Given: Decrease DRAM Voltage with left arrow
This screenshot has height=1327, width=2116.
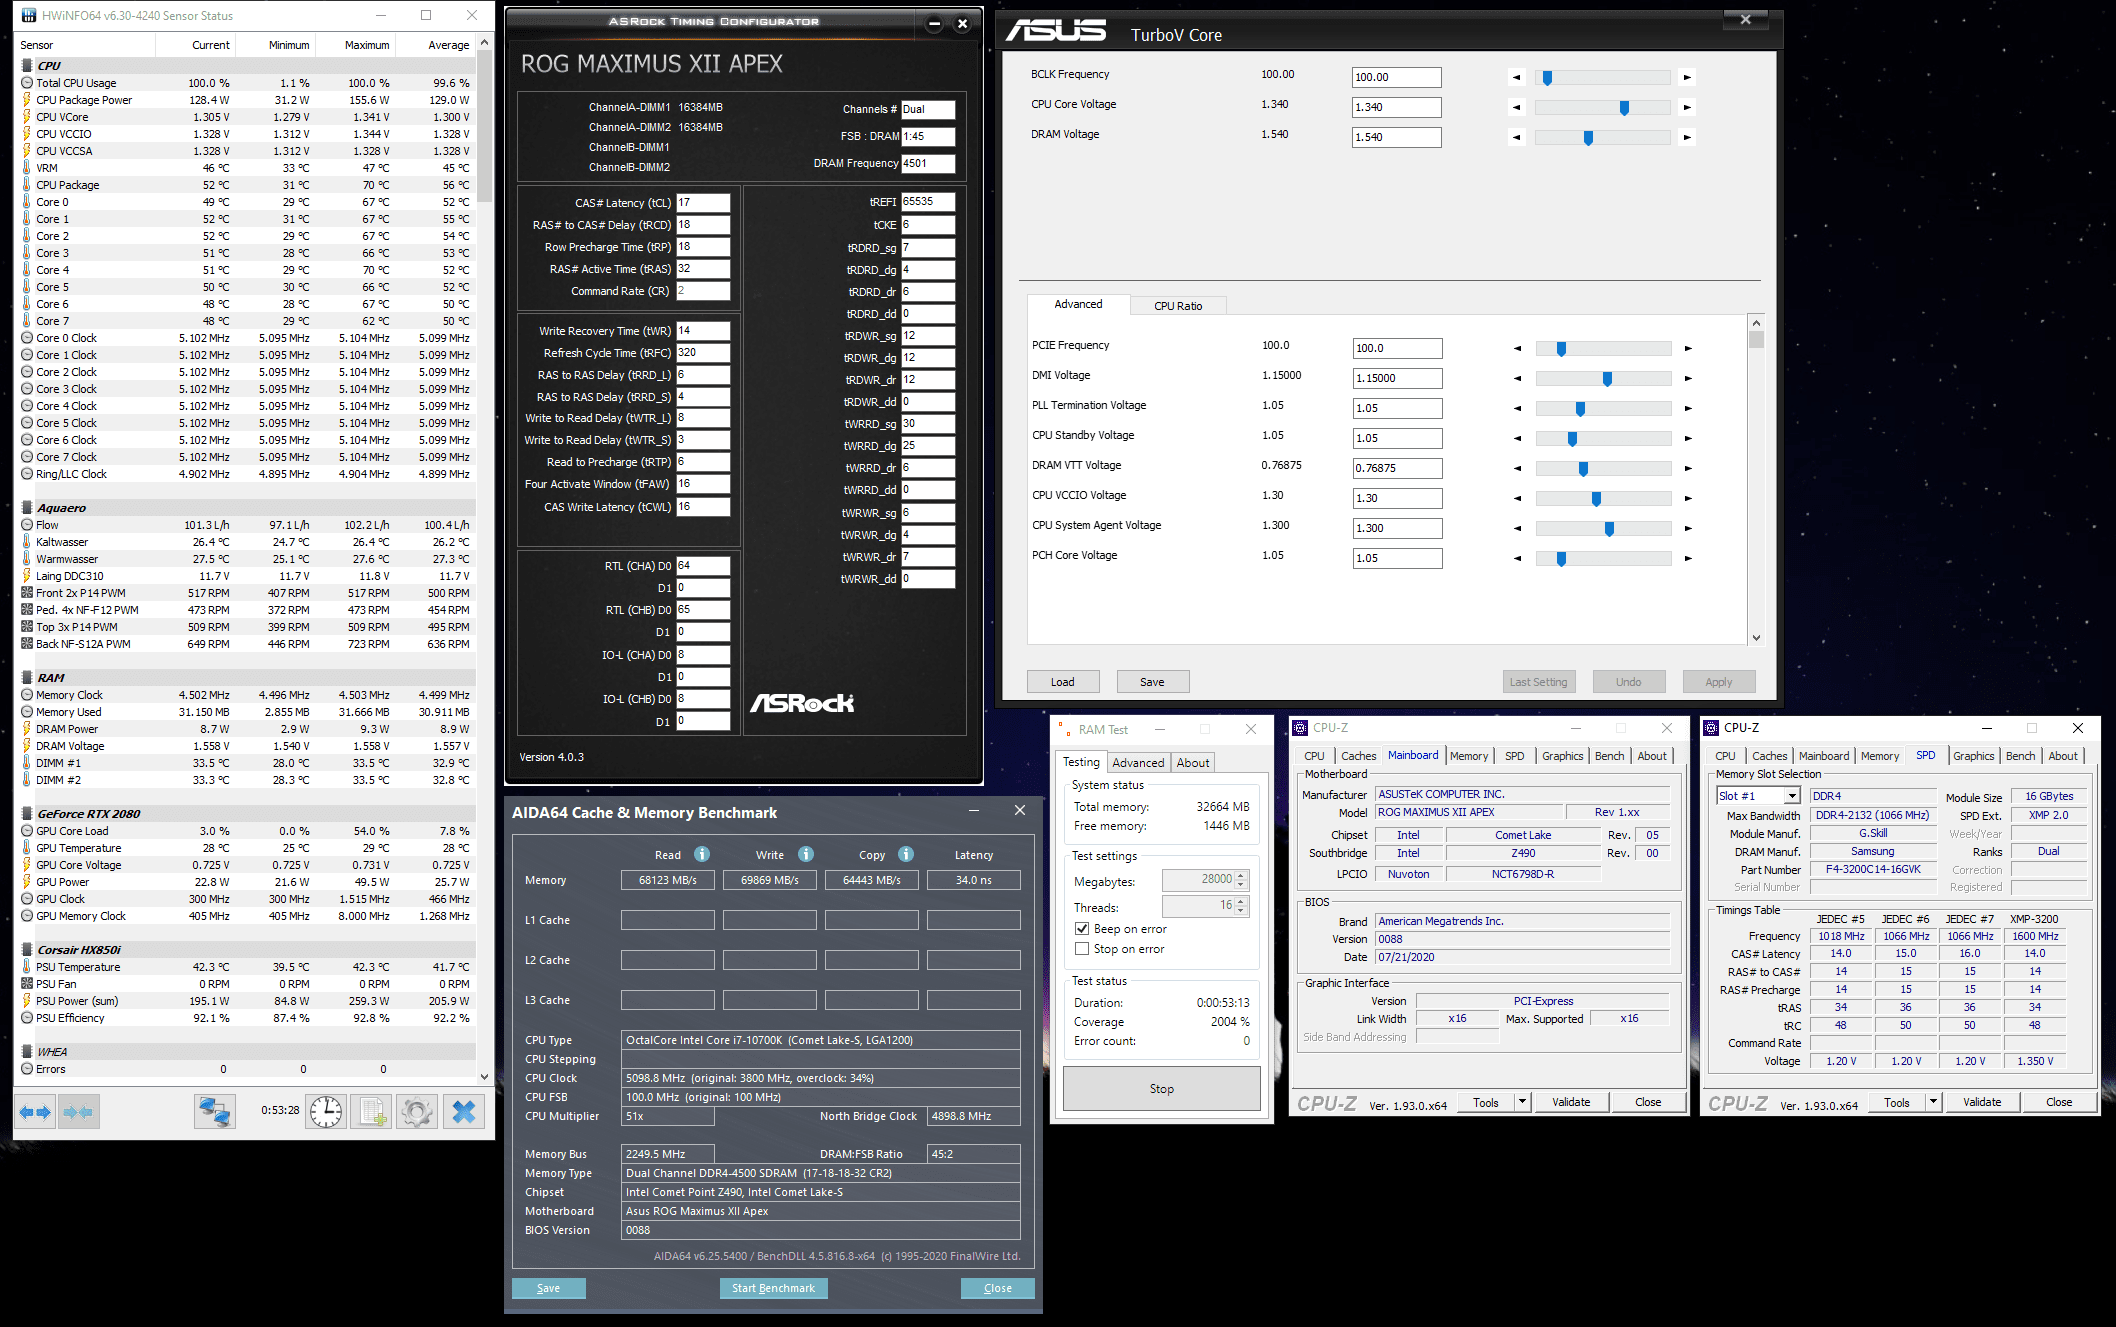Looking at the screenshot, I should pos(1516,137).
